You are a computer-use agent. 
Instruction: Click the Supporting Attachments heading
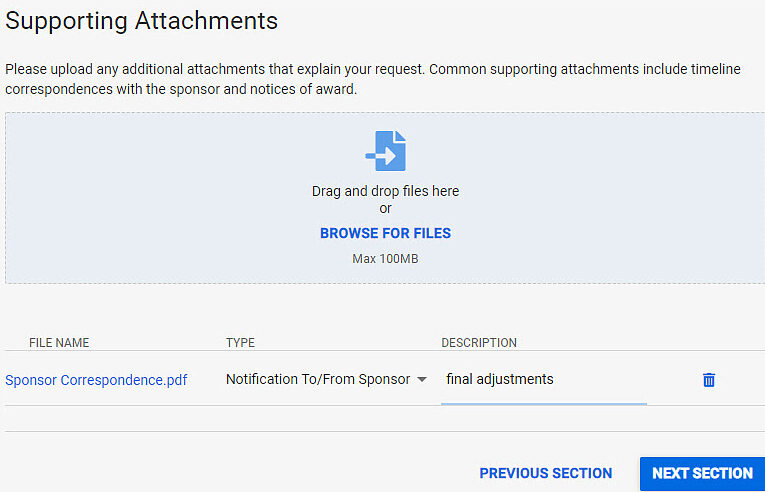pos(141,20)
